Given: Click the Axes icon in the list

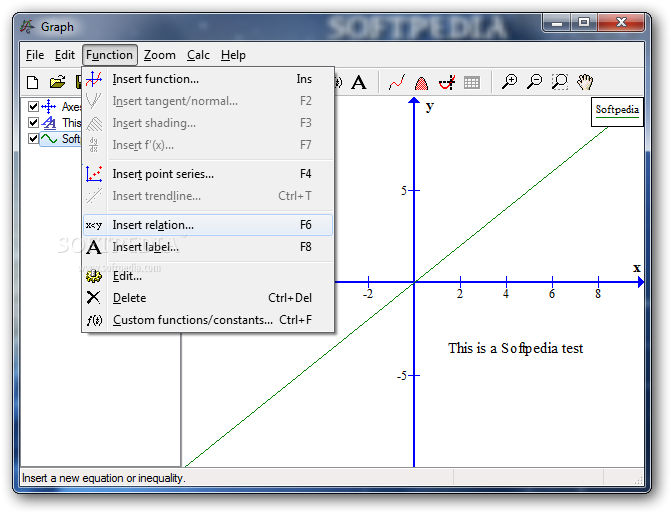Looking at the screenshot, I should [x=49, y=106].
